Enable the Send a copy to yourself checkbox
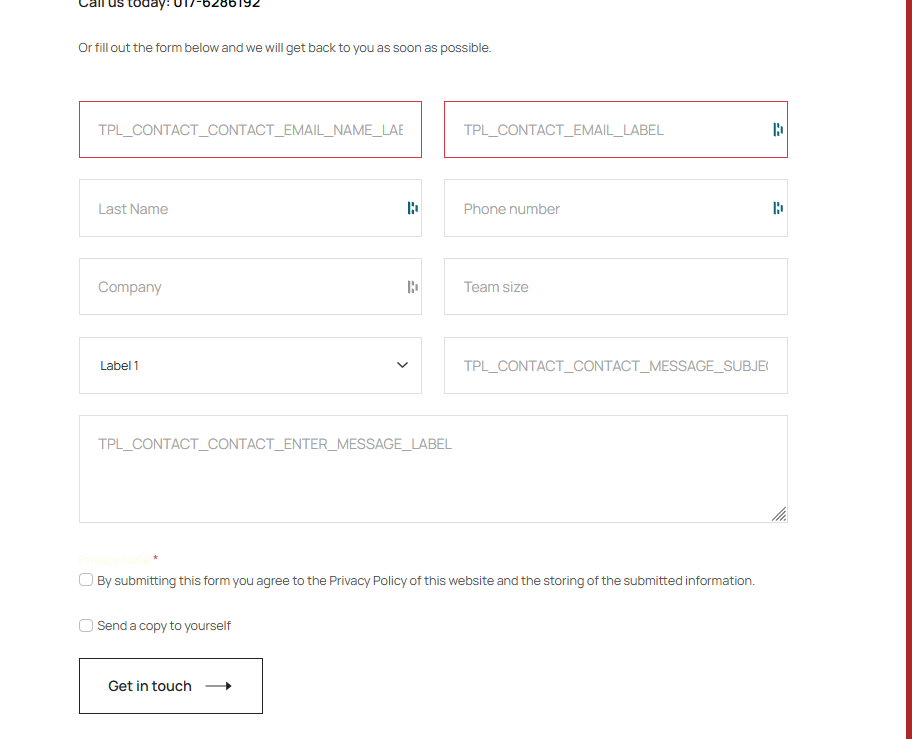 click(86, 626)
